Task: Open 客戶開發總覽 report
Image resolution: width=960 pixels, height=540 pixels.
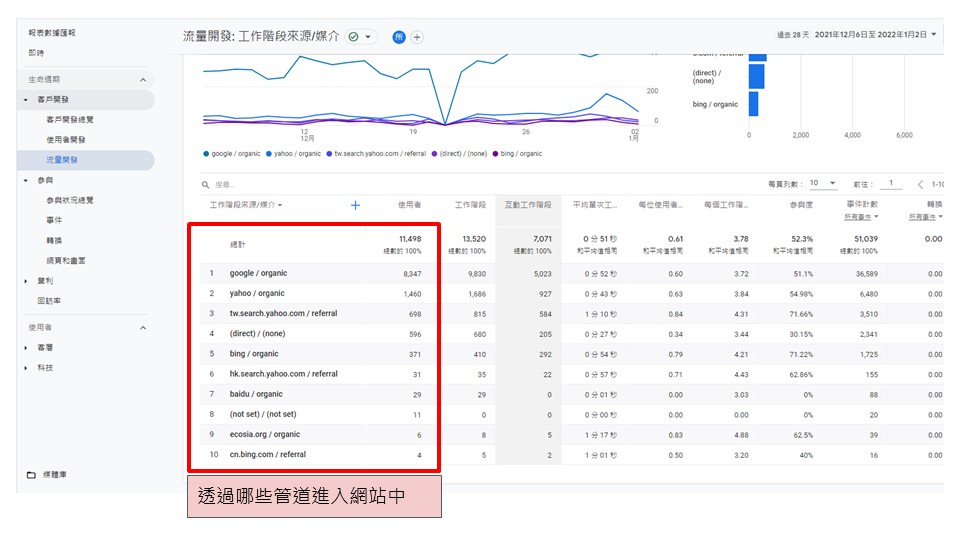Action: click(70, 120)
